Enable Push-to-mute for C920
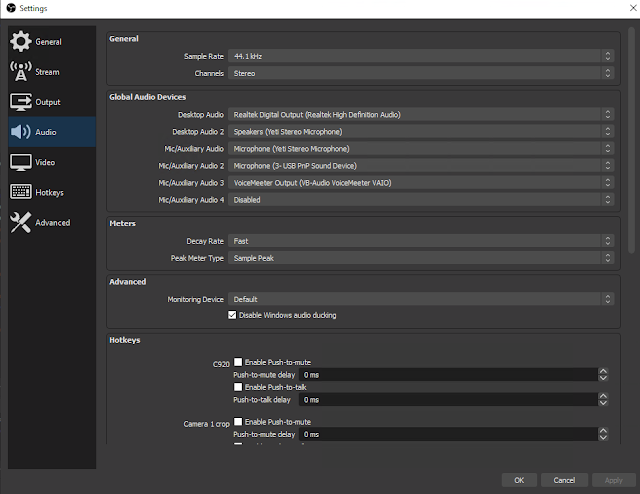The width and height of the screenshot is (640, 494). [238, 362]
